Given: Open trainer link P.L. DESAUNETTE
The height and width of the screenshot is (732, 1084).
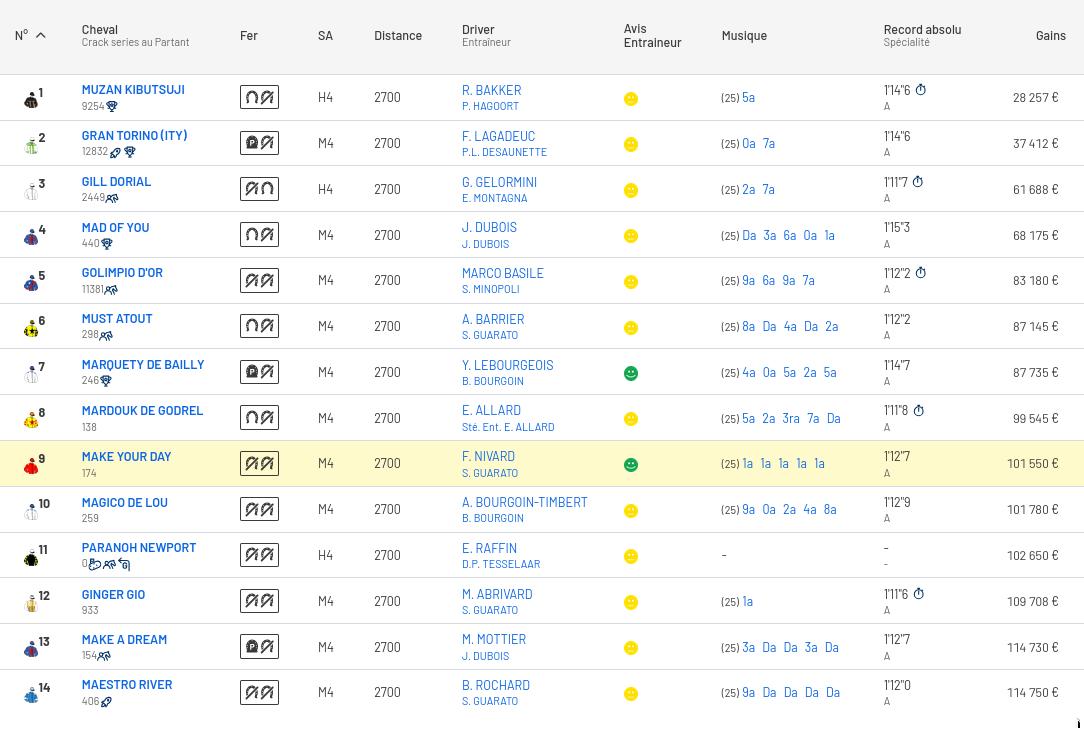Looking at the screenshot, I should point(504,152).
